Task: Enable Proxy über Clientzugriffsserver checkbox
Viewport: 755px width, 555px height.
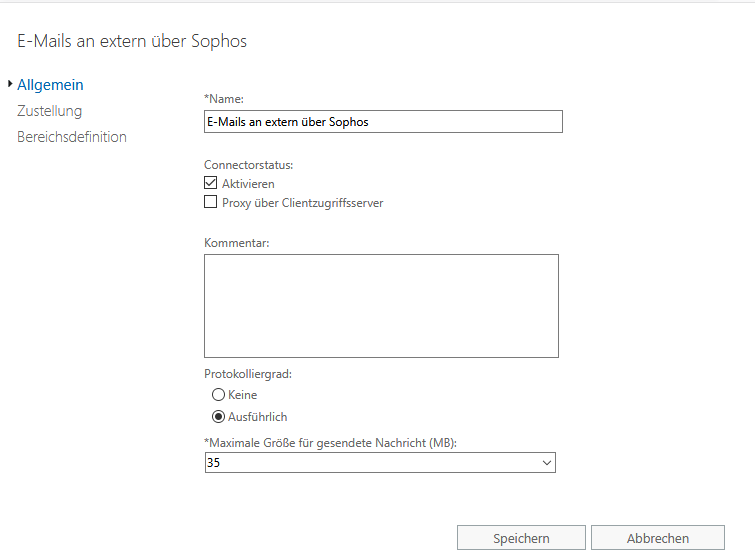Action: coord(210,202)
